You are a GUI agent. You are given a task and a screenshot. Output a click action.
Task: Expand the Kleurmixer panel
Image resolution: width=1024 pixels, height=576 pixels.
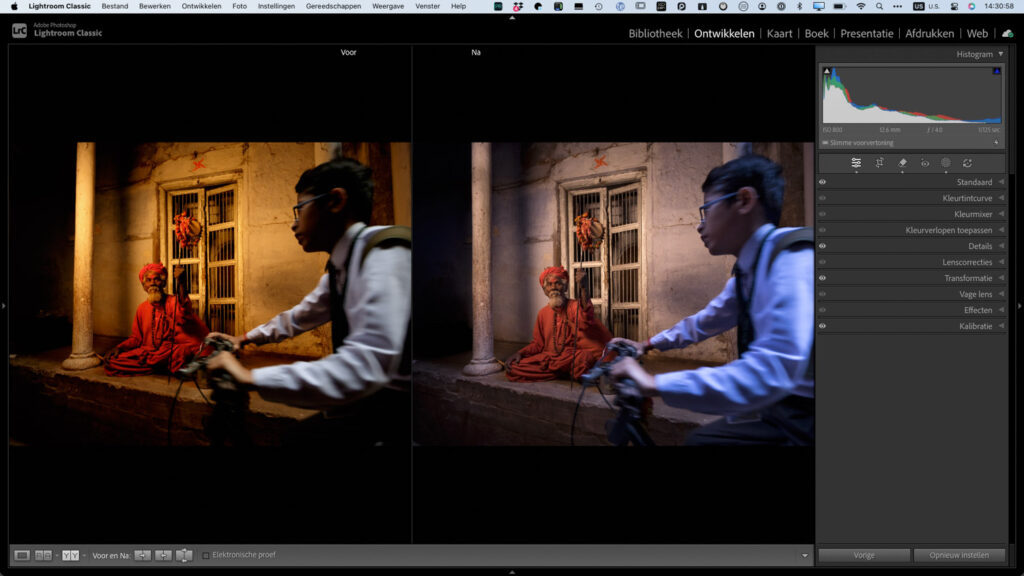pos(1001,214)
